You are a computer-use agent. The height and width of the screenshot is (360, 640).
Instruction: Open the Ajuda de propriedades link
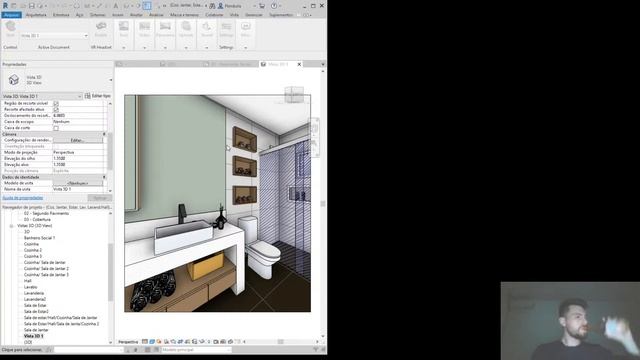click(x=23, y=198)
